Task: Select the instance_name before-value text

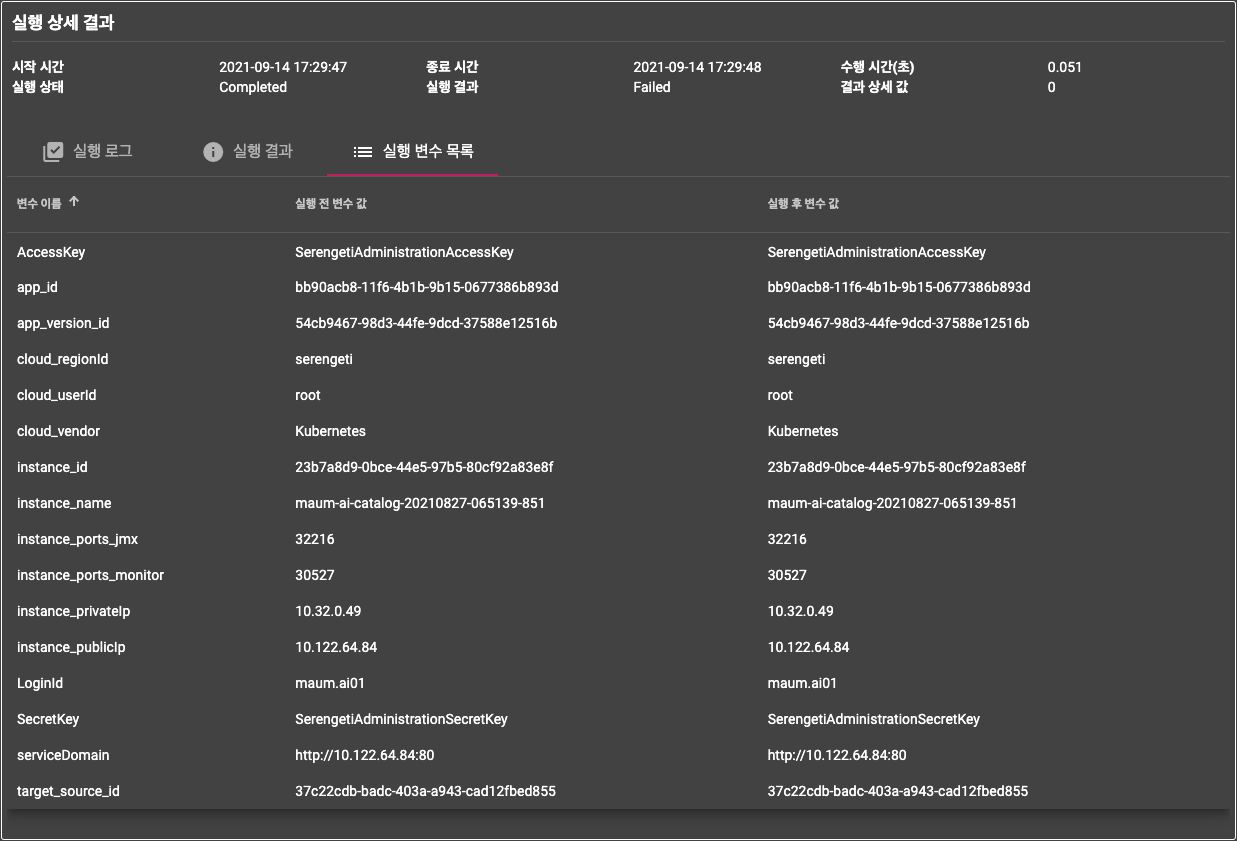Action: (x=419, y=503)
